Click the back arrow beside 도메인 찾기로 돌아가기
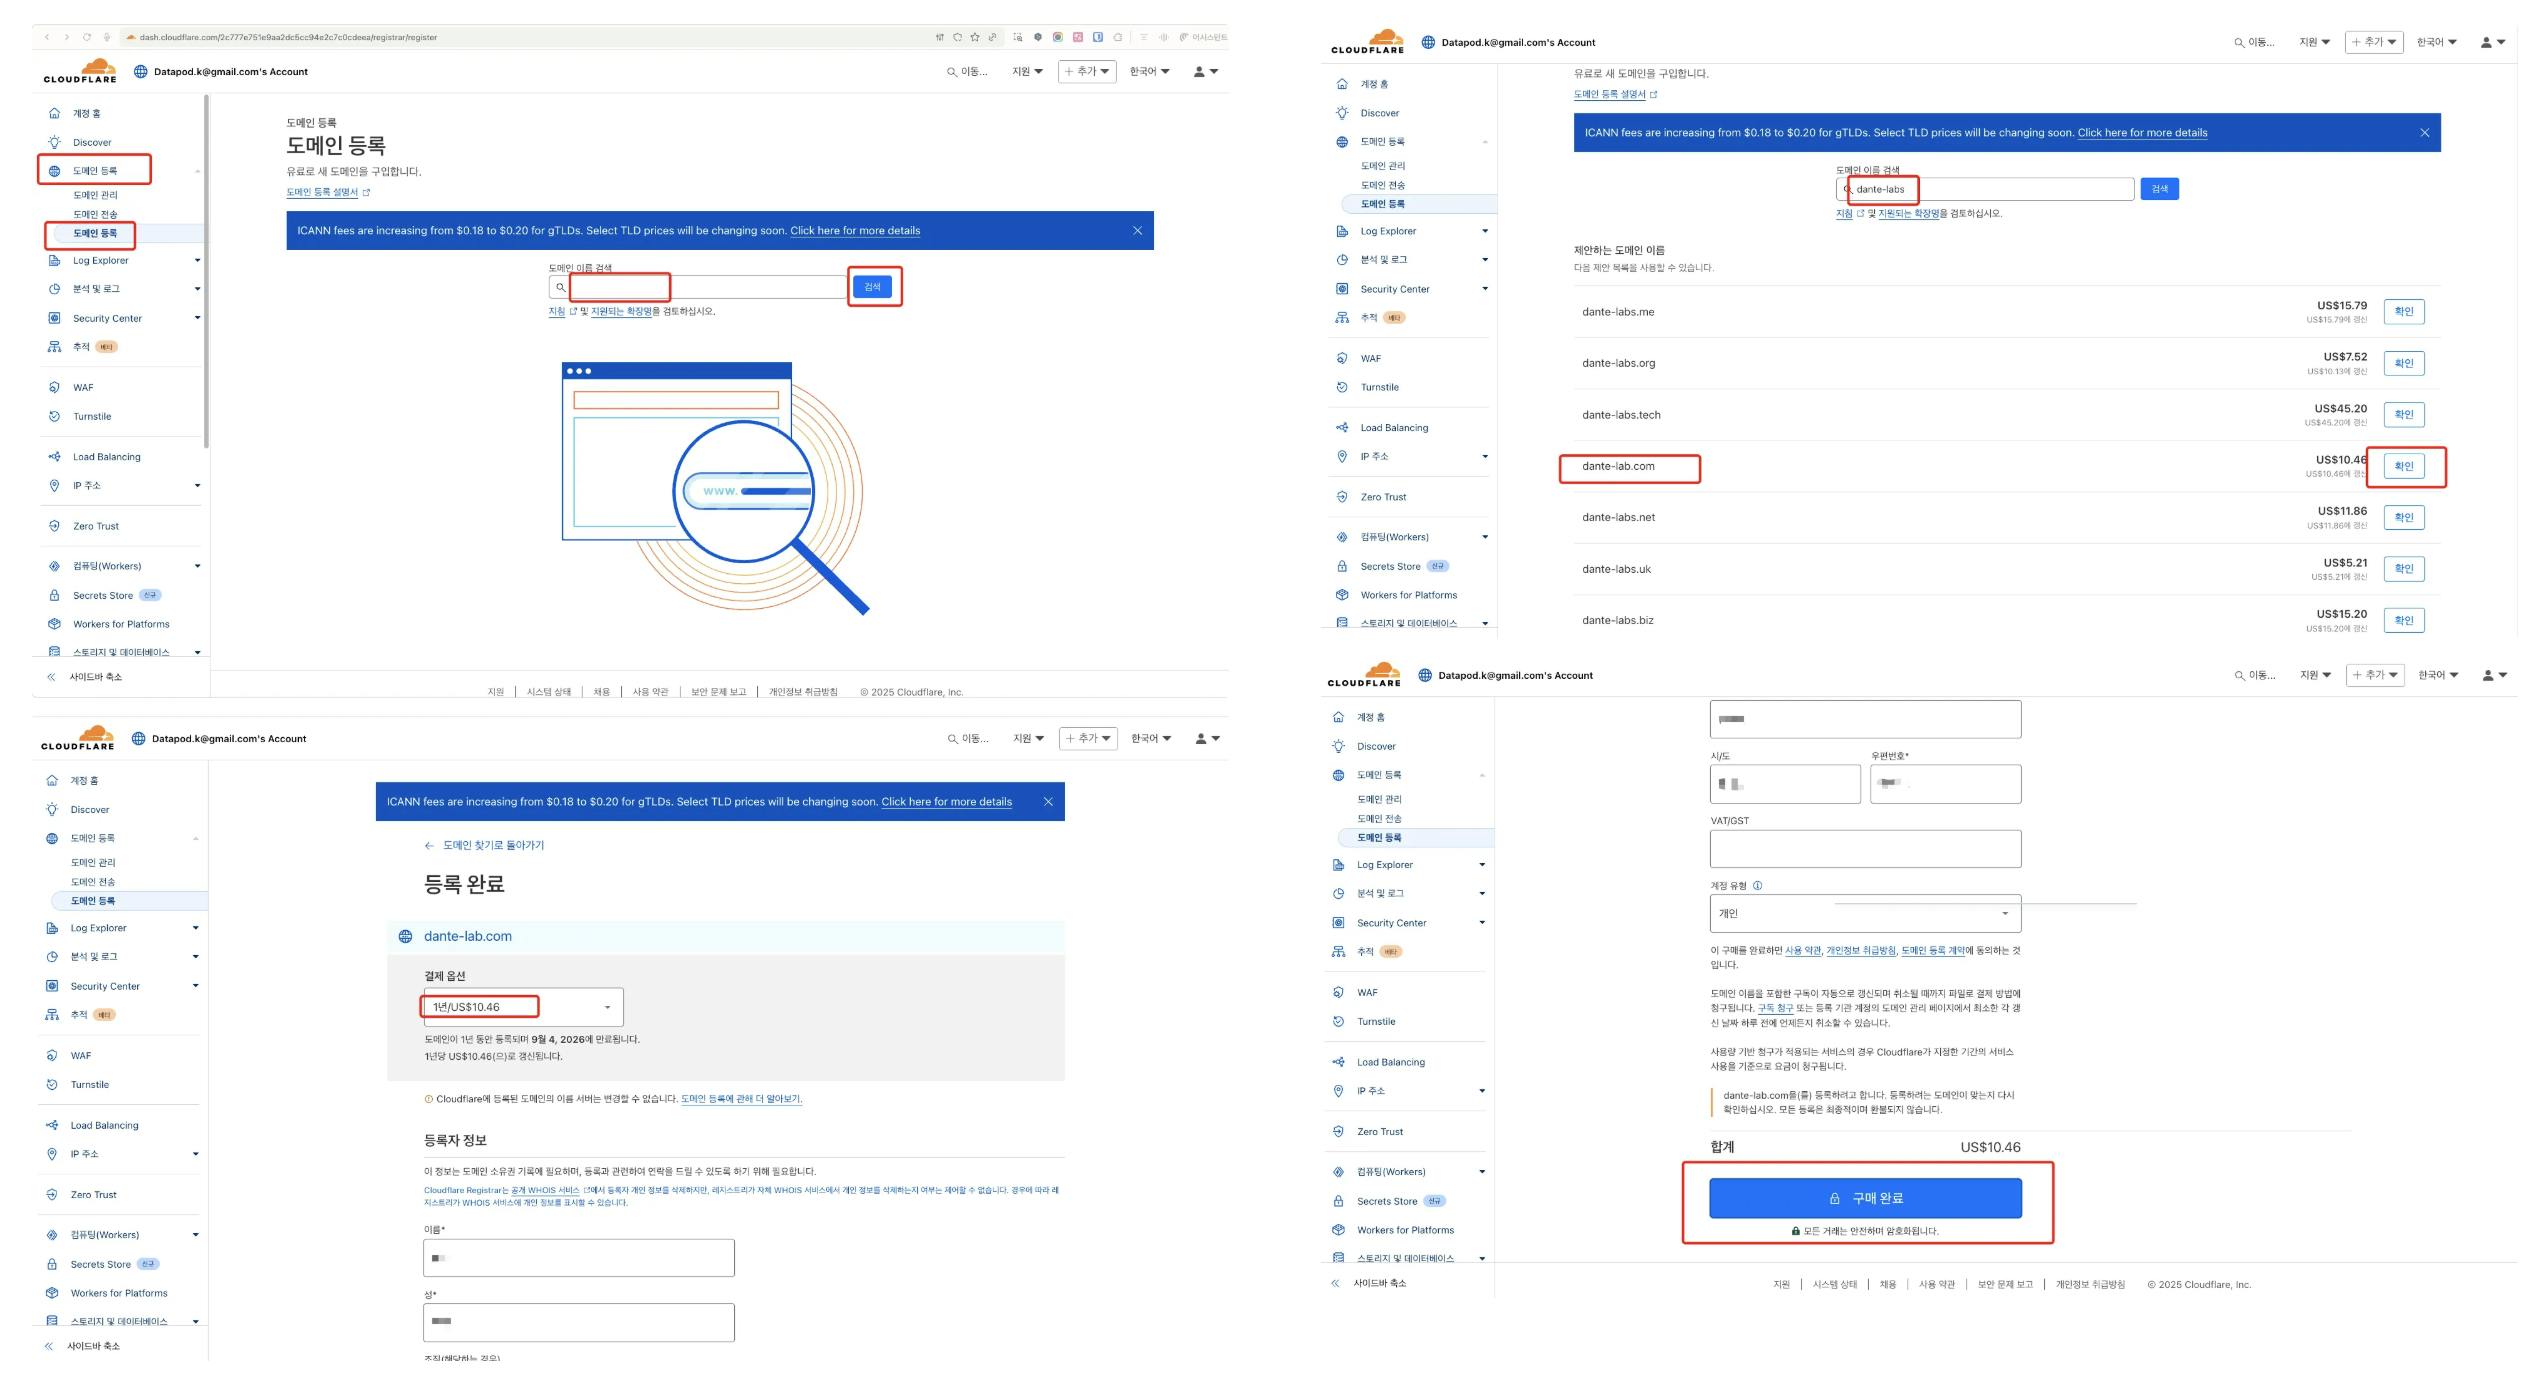This screenshot has height=1388, width=2546. point(429,846)
